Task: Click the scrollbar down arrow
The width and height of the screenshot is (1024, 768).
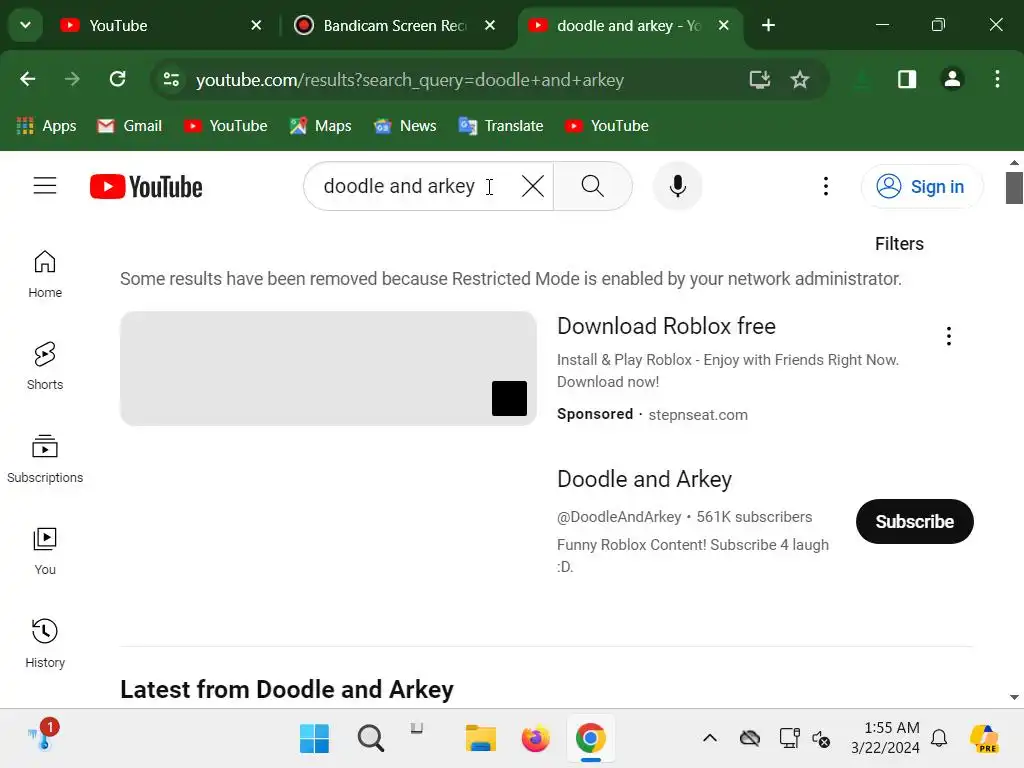Action: 1014,697
